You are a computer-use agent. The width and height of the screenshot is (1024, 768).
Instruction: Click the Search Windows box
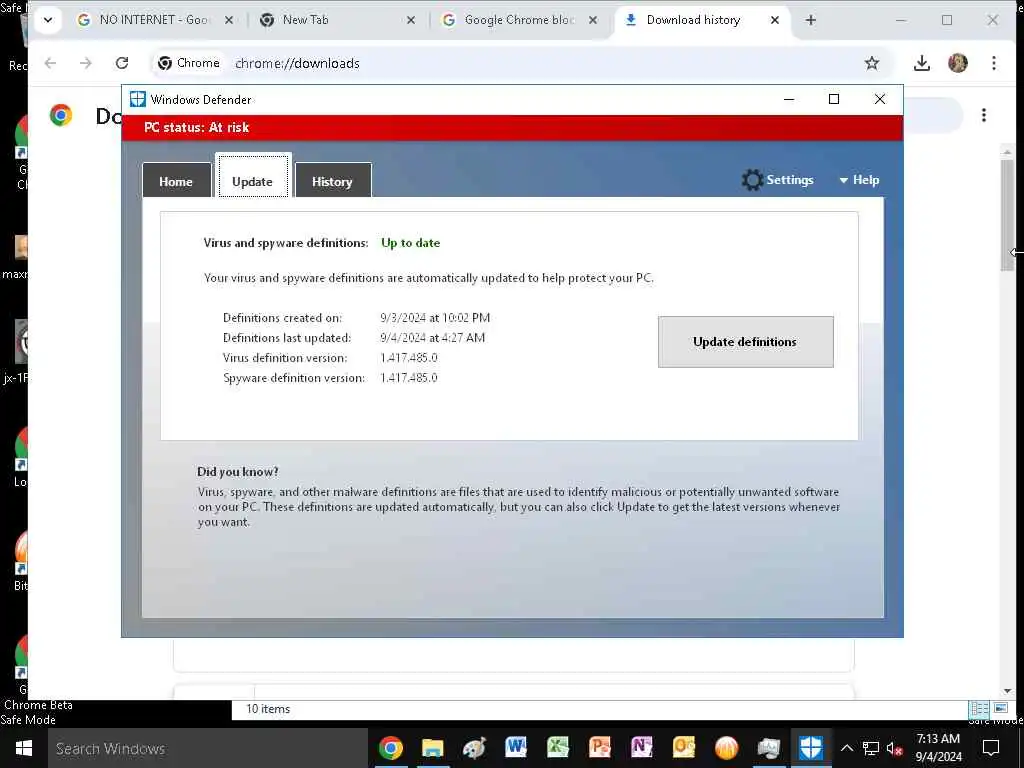point(208,748)
